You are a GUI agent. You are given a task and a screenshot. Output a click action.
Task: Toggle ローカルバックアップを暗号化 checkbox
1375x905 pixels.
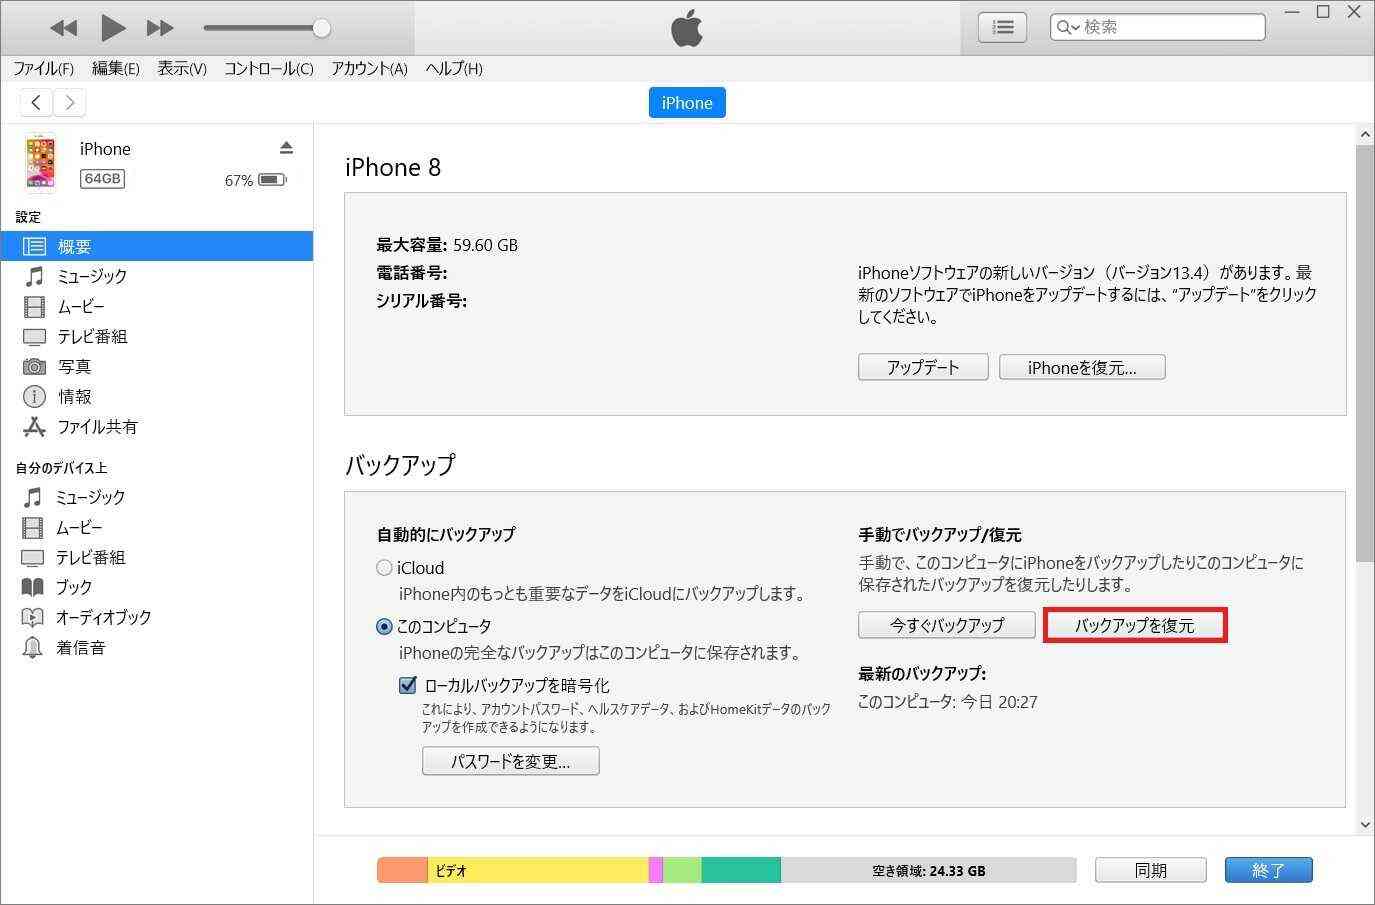[407, 685]
